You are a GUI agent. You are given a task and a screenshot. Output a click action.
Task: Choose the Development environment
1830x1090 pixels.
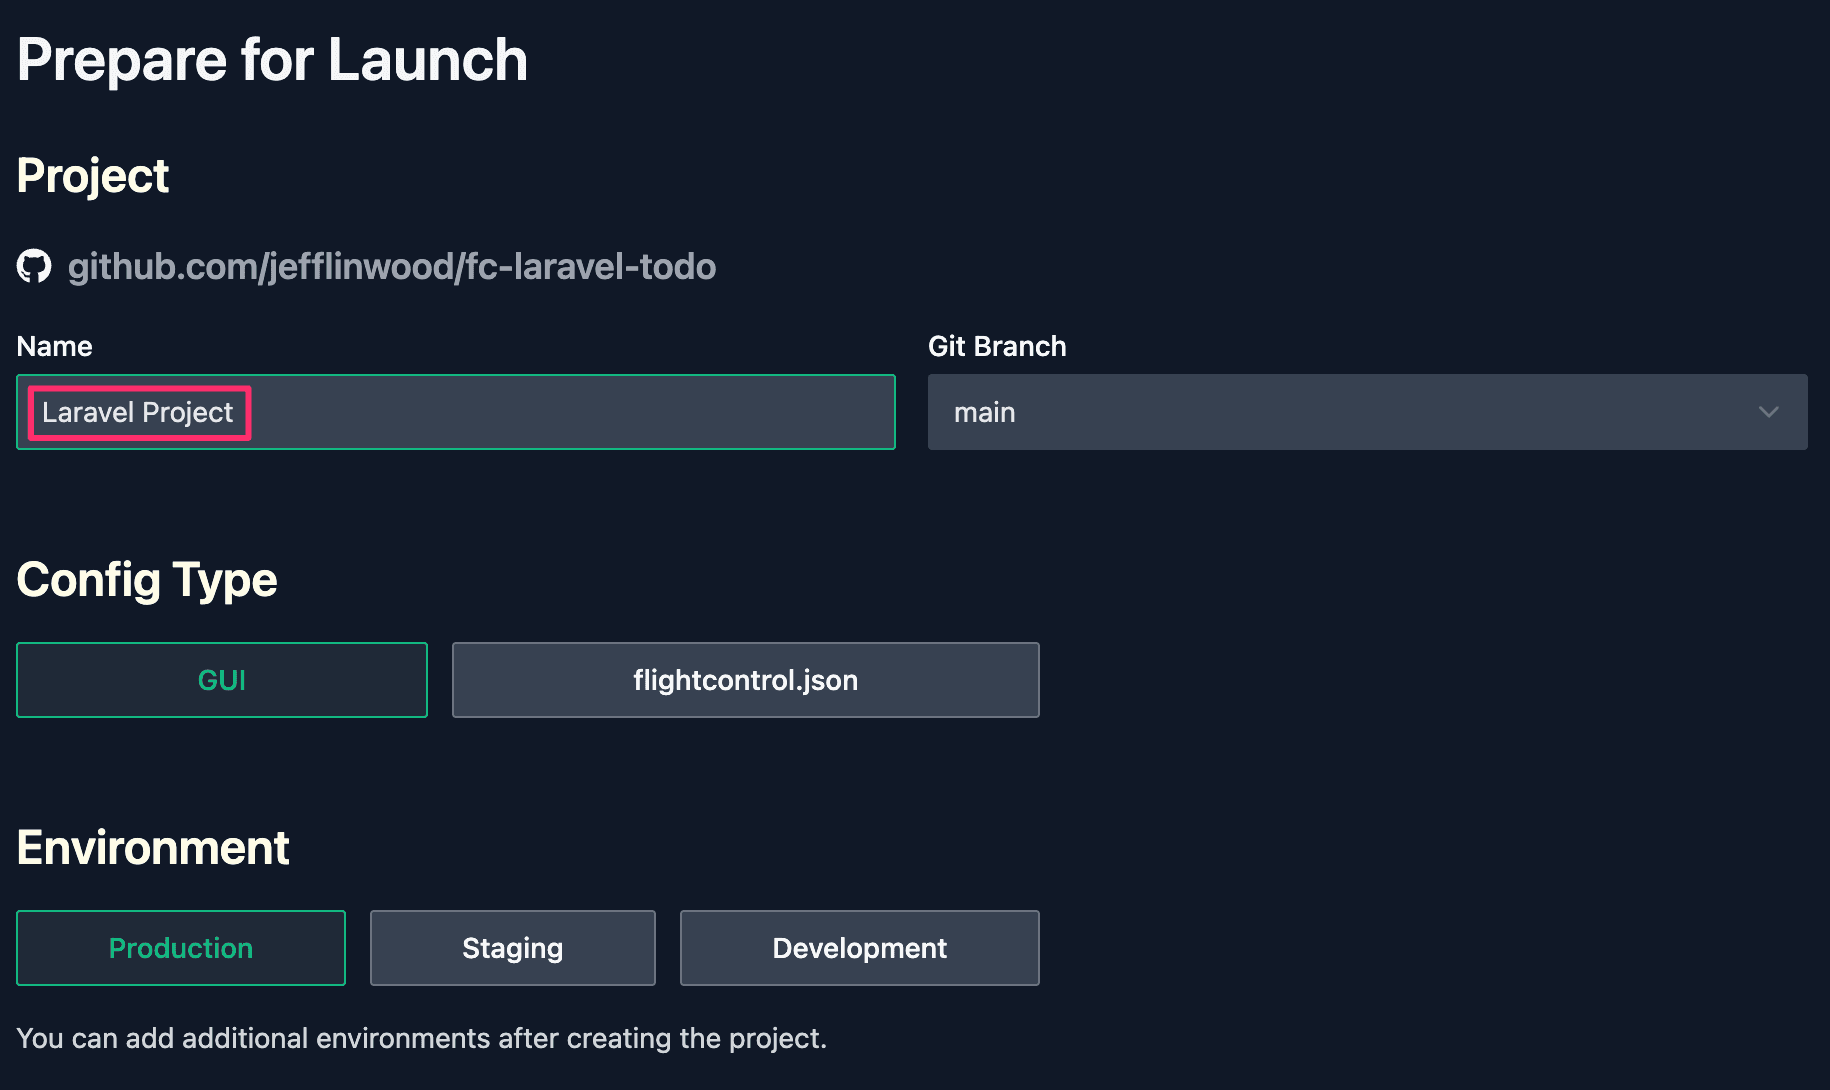(x=860, y=948)
